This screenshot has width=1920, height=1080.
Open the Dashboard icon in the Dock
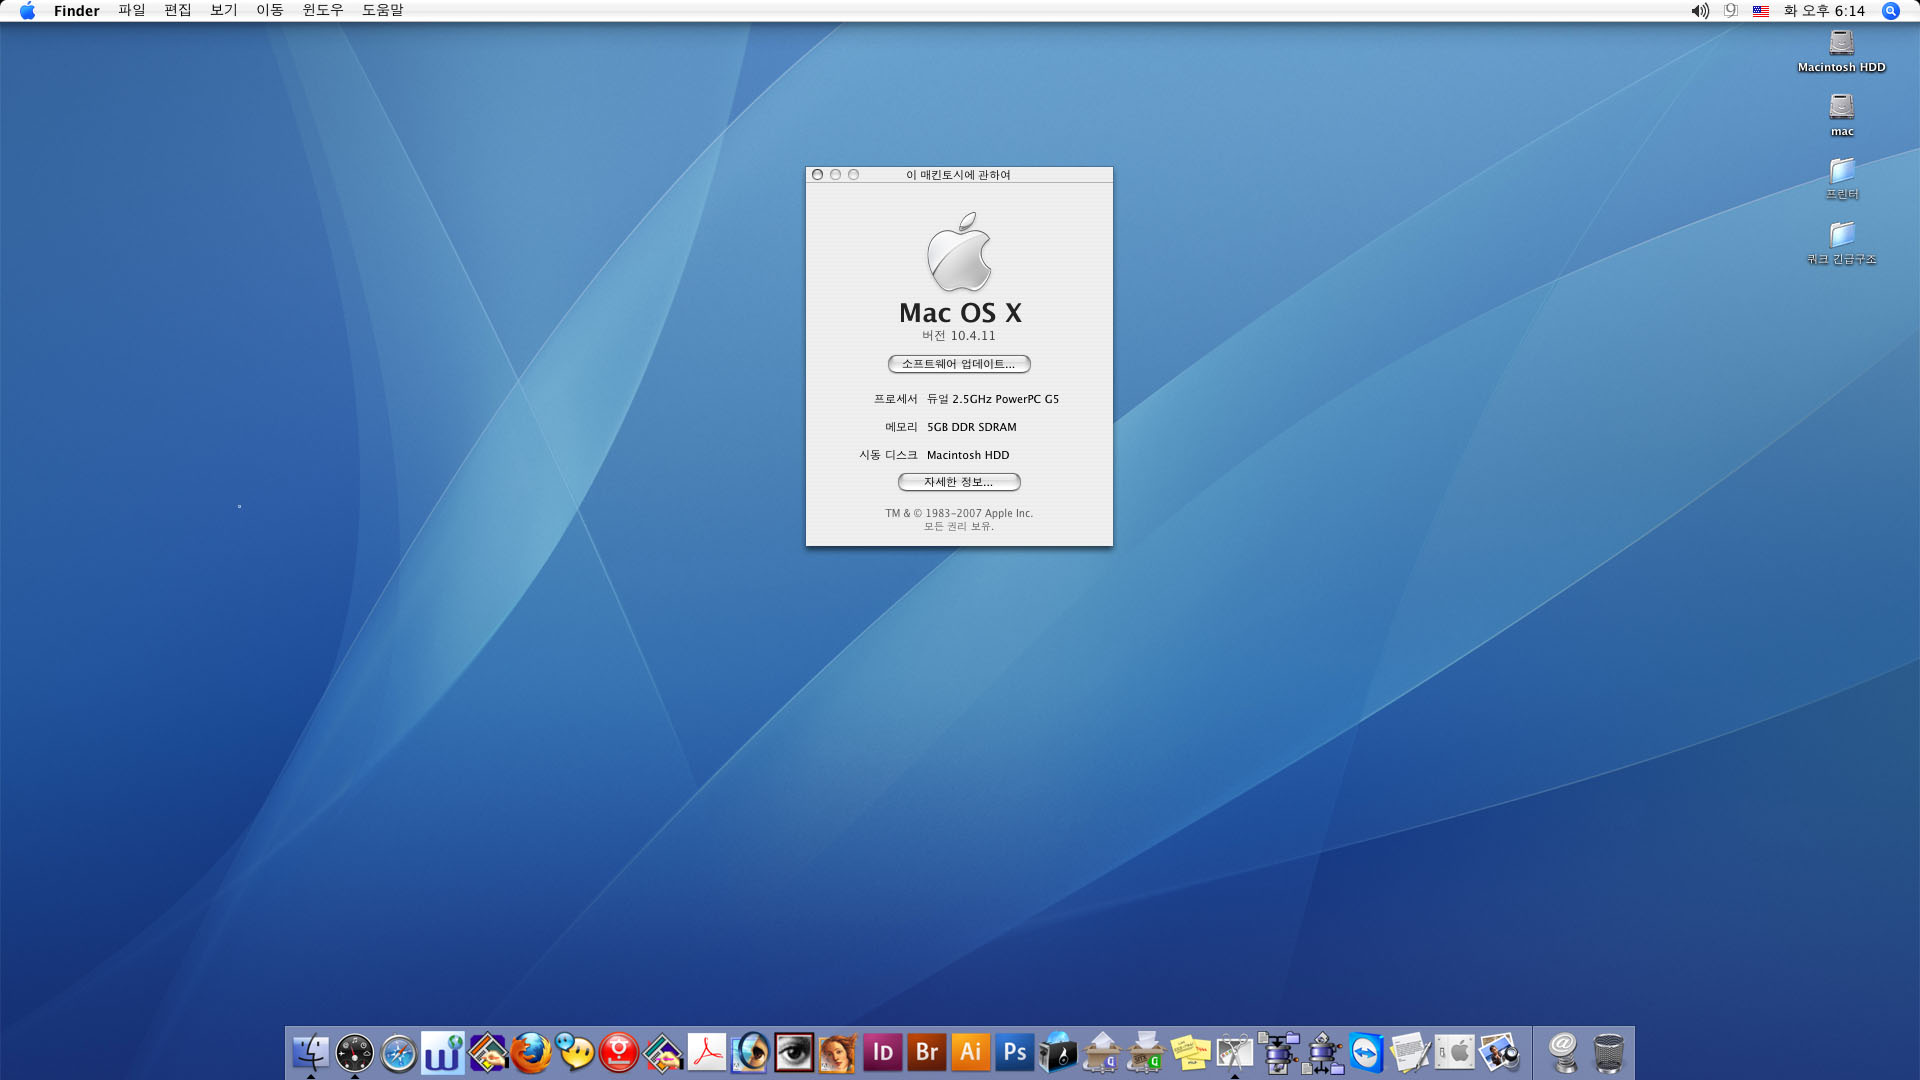coord(355,1053)
